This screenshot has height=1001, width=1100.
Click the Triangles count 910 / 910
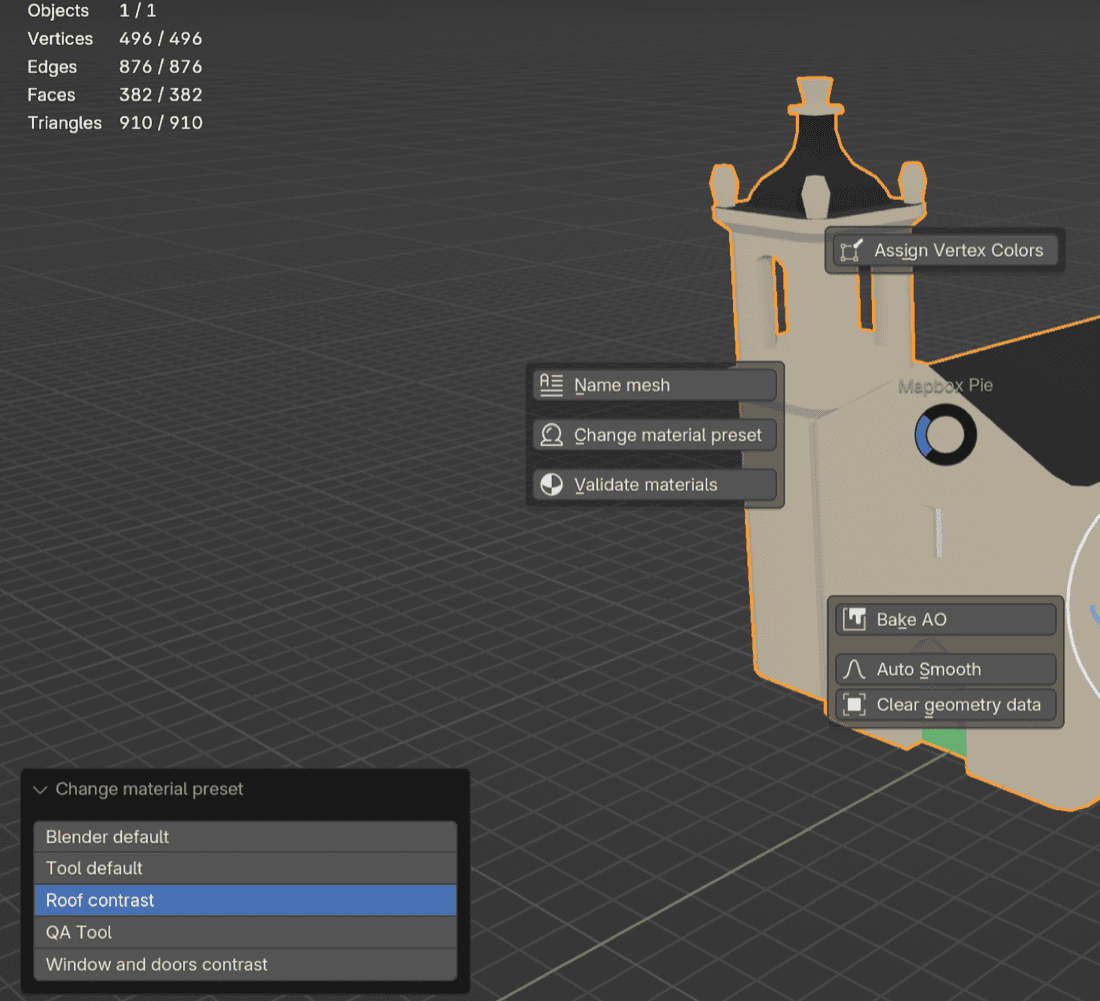tap(161, 123)
